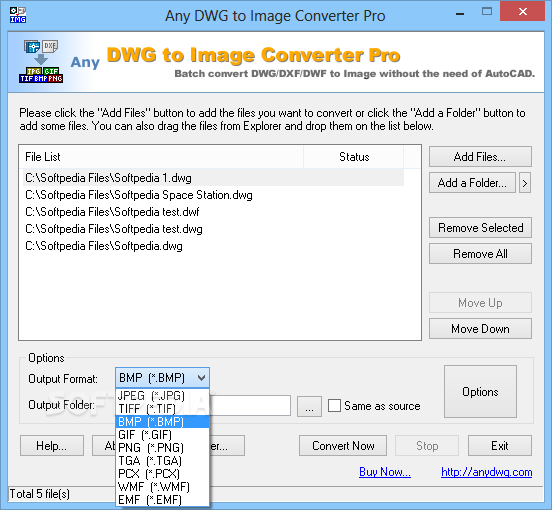Maximize the converter window
Viewport: 552px width, 510px height.
(487, 12)
